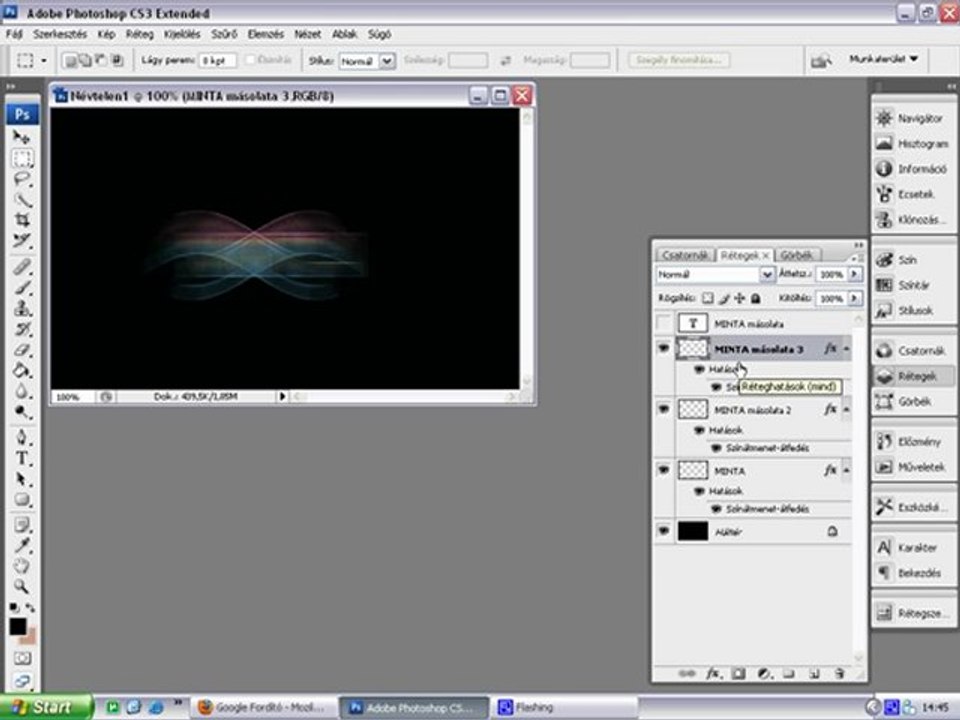Select the Crop tool

[x=22, y=220]
